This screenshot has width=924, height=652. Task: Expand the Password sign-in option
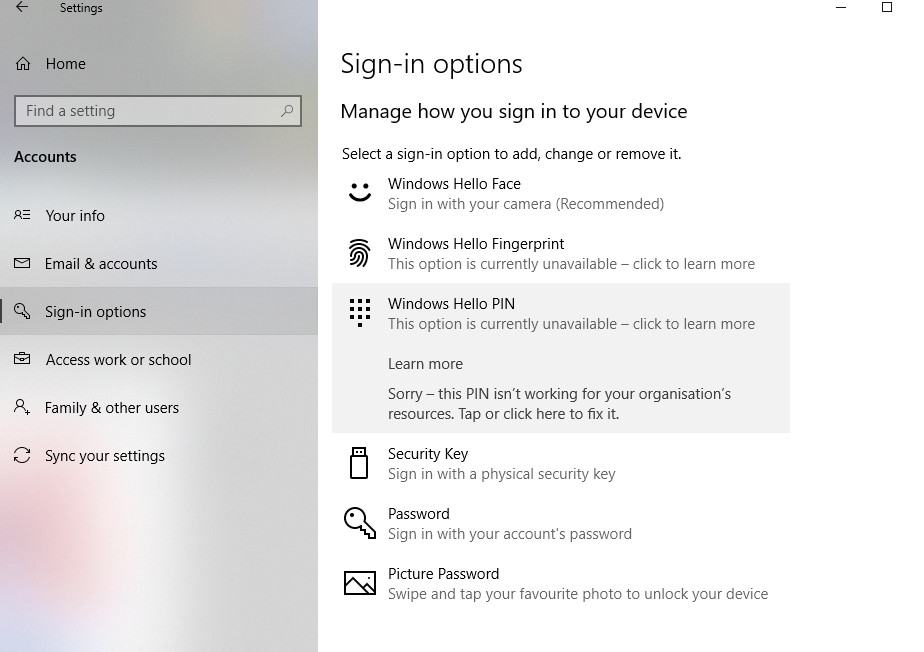tap(561, 523)
